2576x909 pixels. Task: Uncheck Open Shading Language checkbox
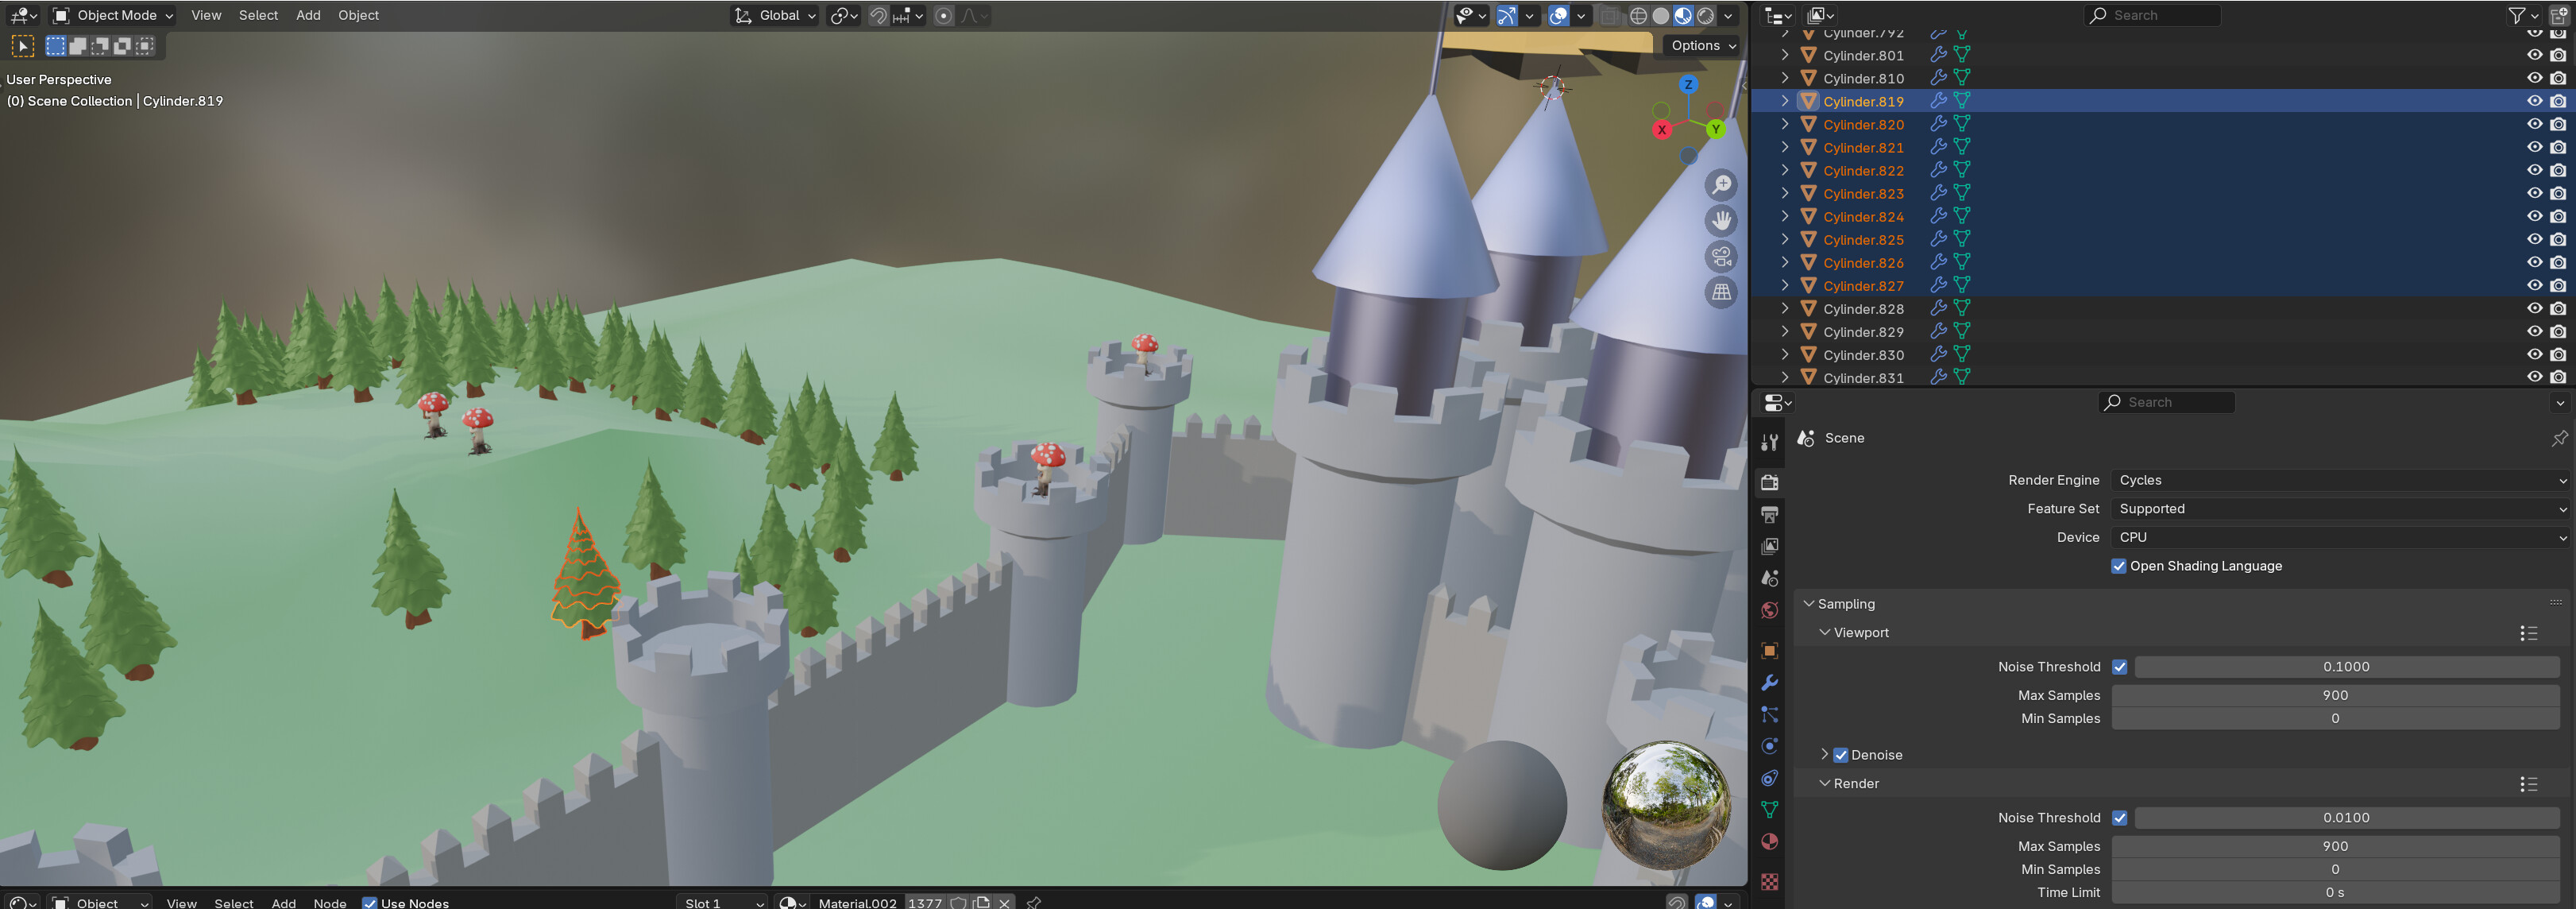tap(2118, 566)
